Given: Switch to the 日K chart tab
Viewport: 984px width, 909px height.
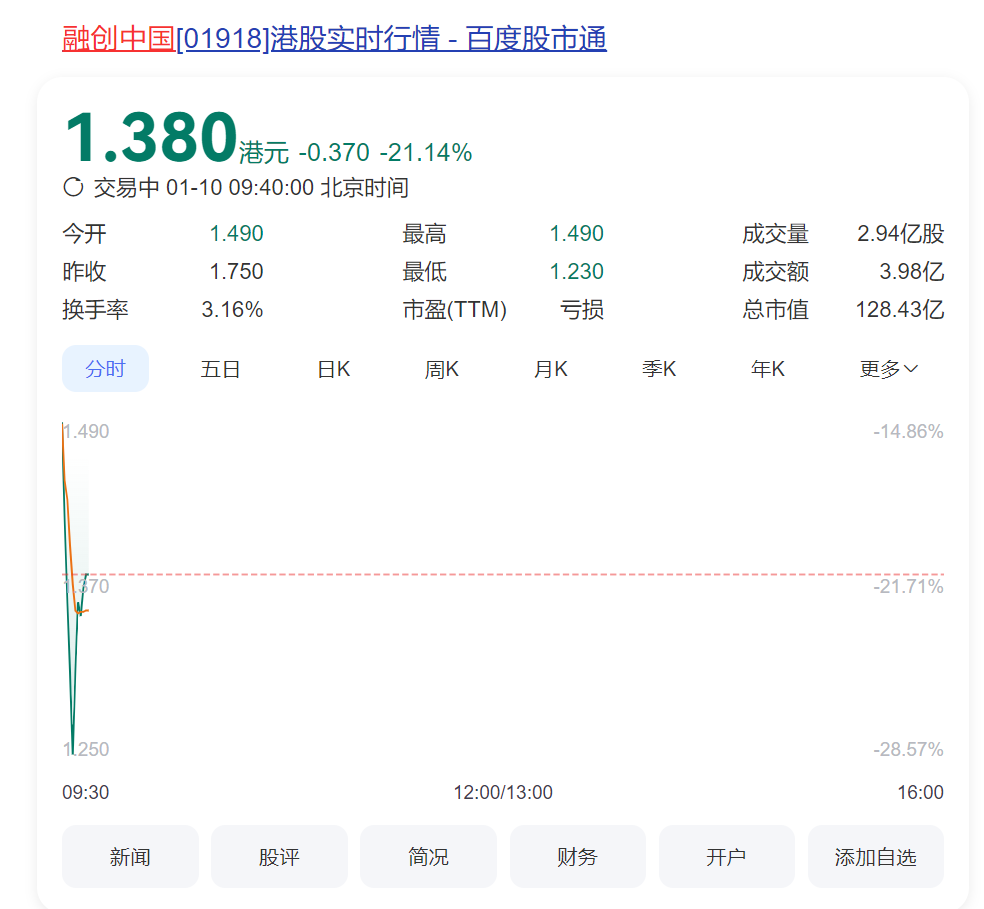Looking at the screenshot, I should (334, 369).
